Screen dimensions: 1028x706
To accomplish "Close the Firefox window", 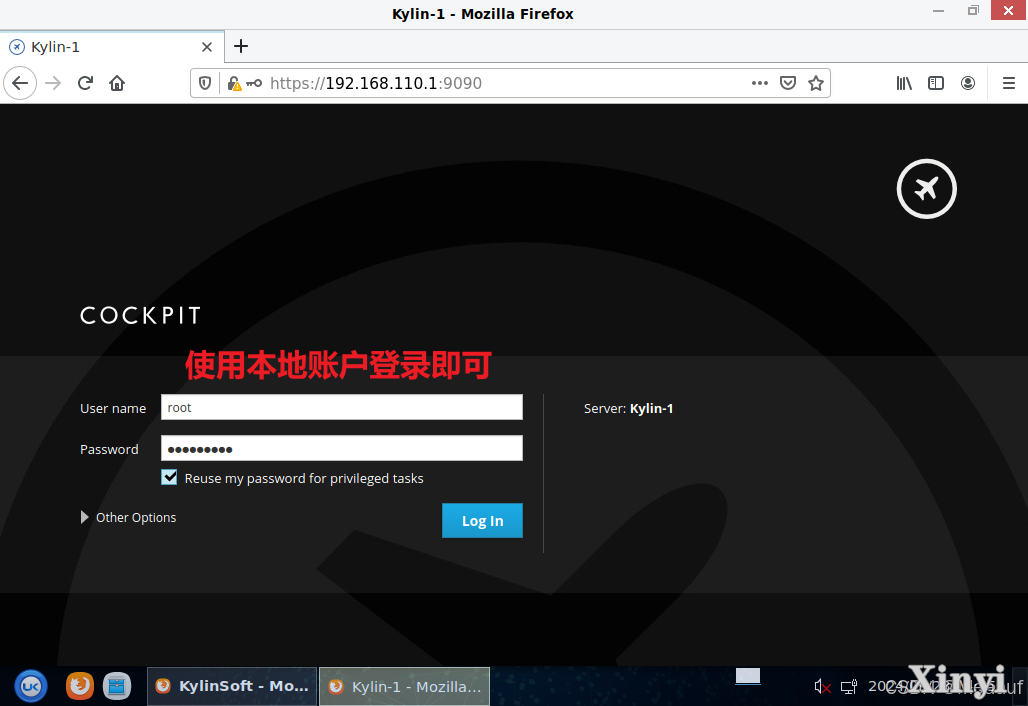I will [x=1008, y=11].
